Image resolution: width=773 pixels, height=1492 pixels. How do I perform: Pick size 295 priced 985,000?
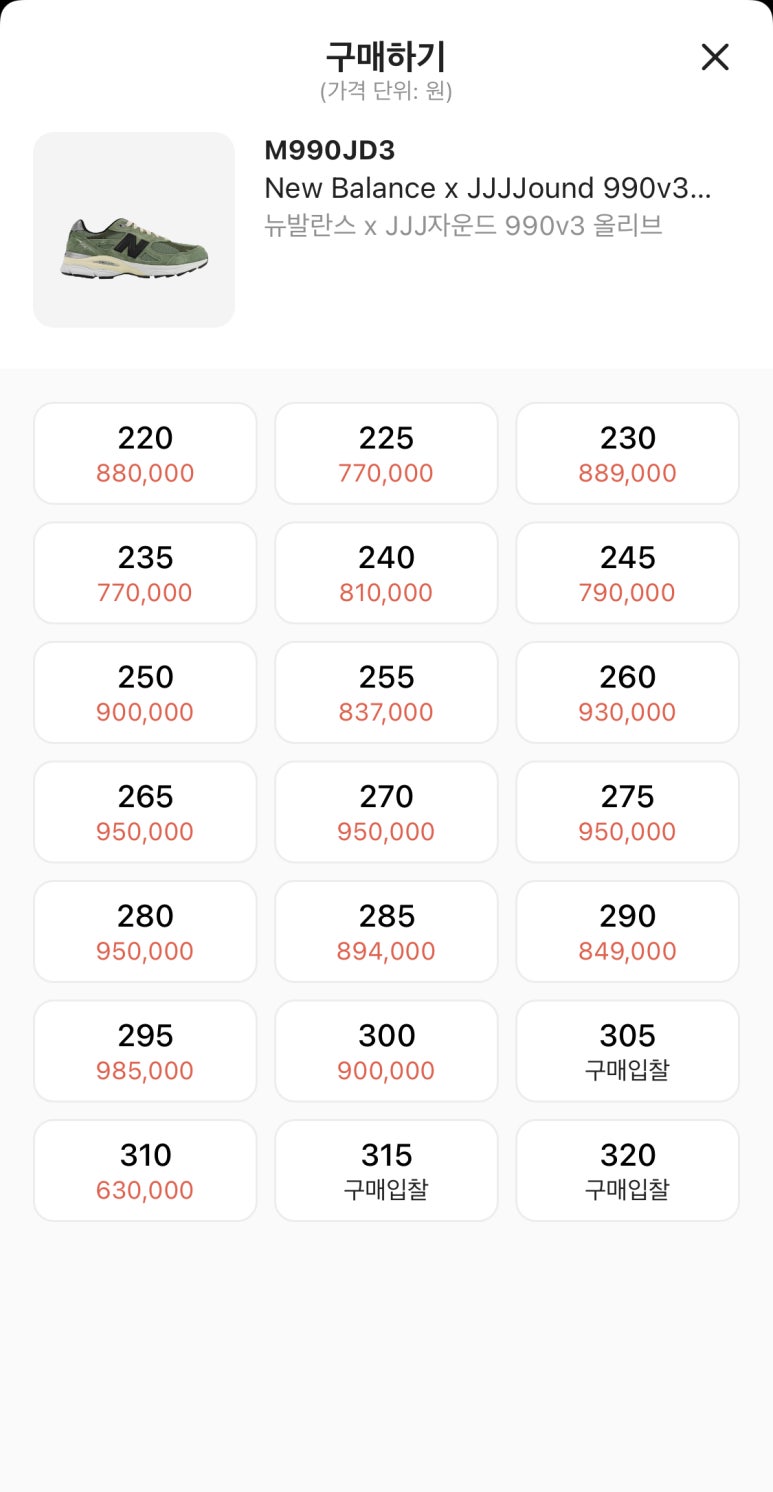[145, 1051]
